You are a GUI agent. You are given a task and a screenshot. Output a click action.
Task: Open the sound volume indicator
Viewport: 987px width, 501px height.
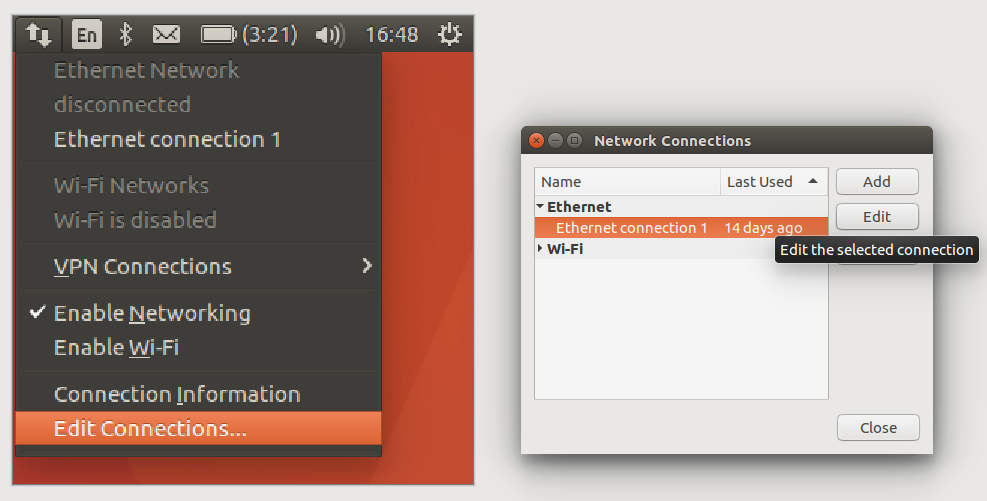(x=329, y=35)
